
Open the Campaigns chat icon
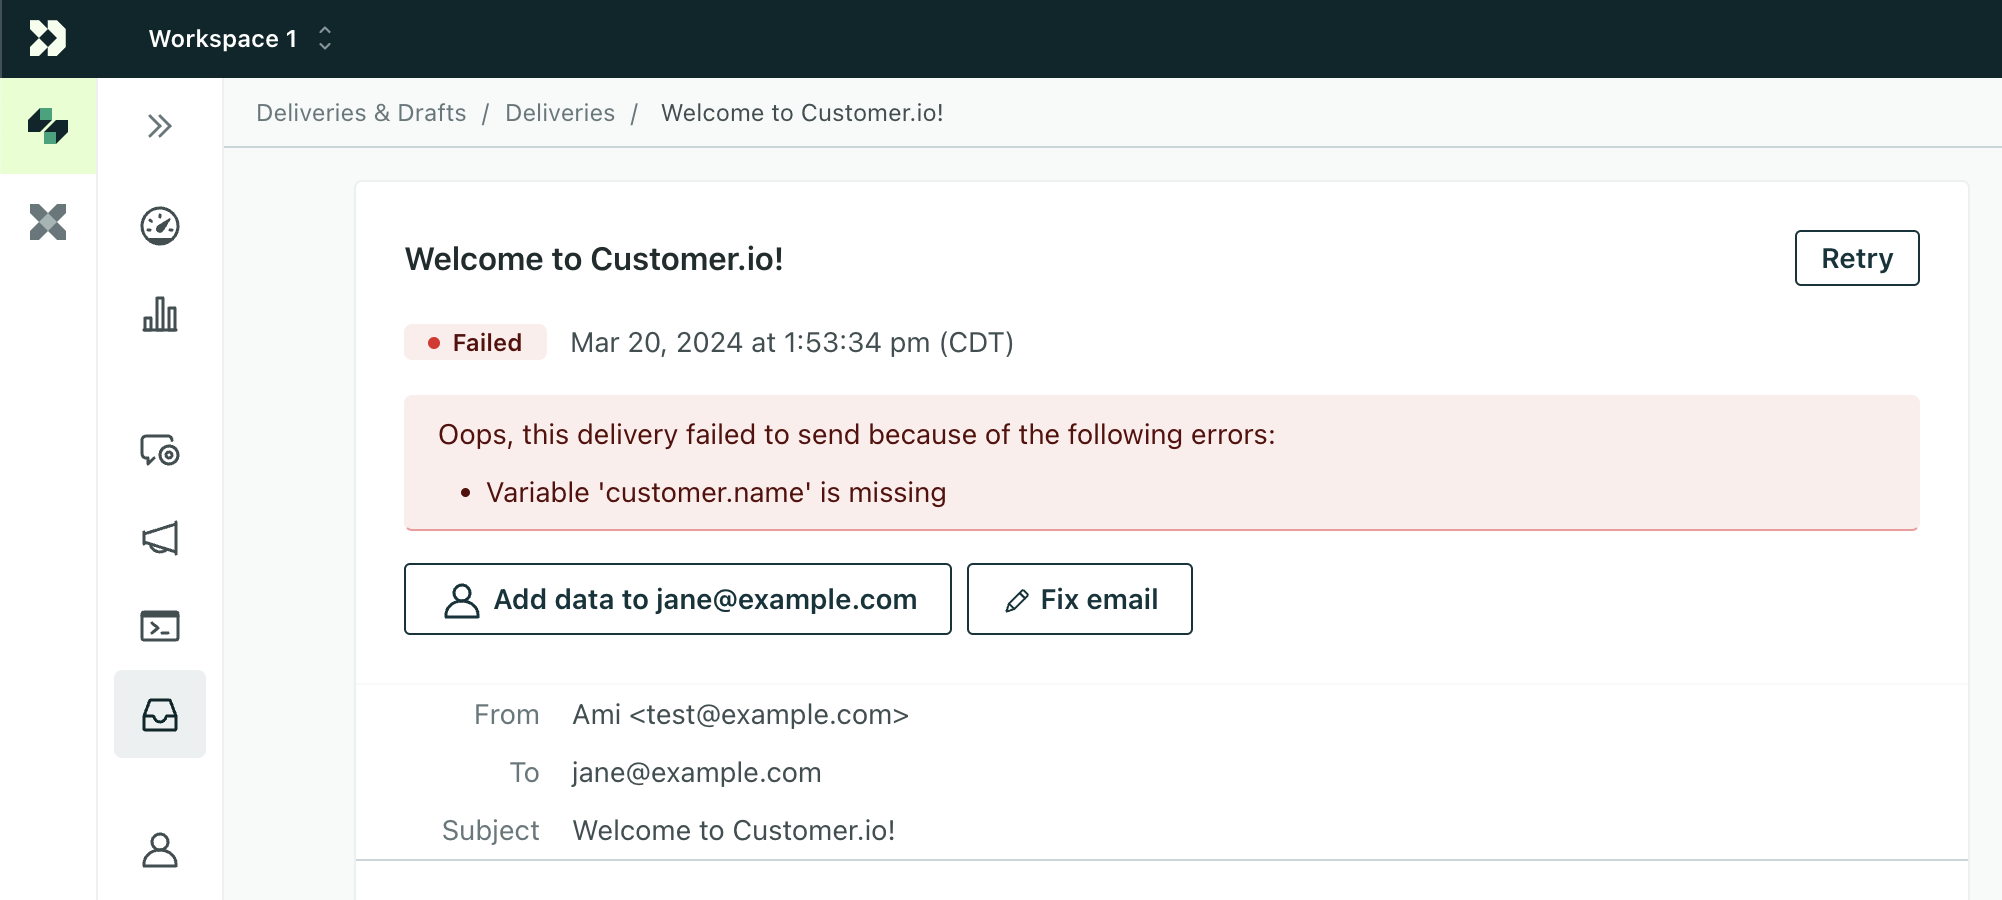(159, 450)
